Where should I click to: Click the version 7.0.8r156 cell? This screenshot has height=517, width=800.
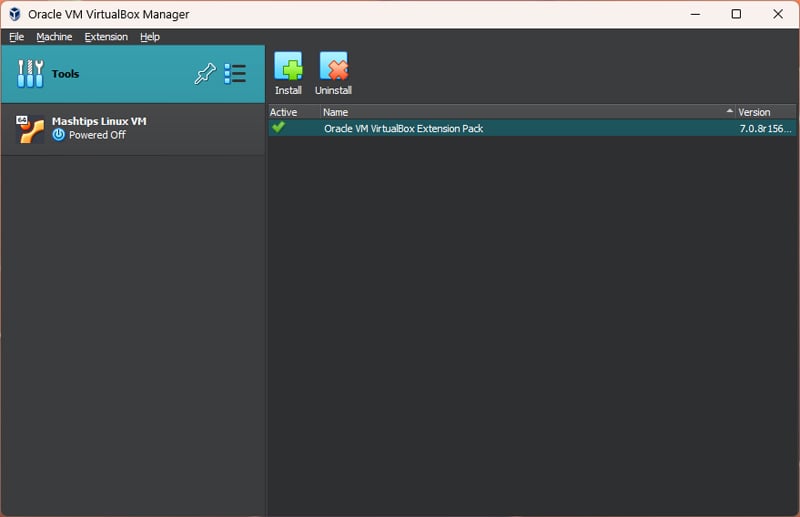click(x=765, y=129)
